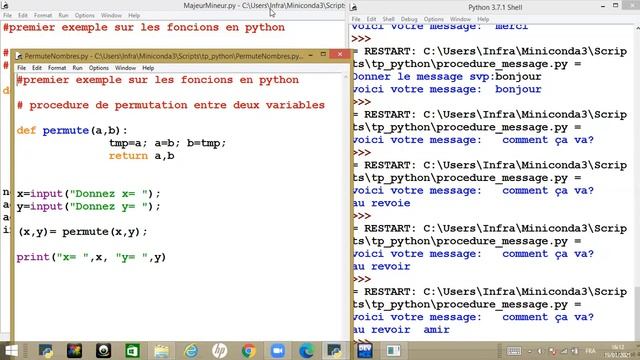Open Help menu in PermuteNombres.py window

pos(148,68)
